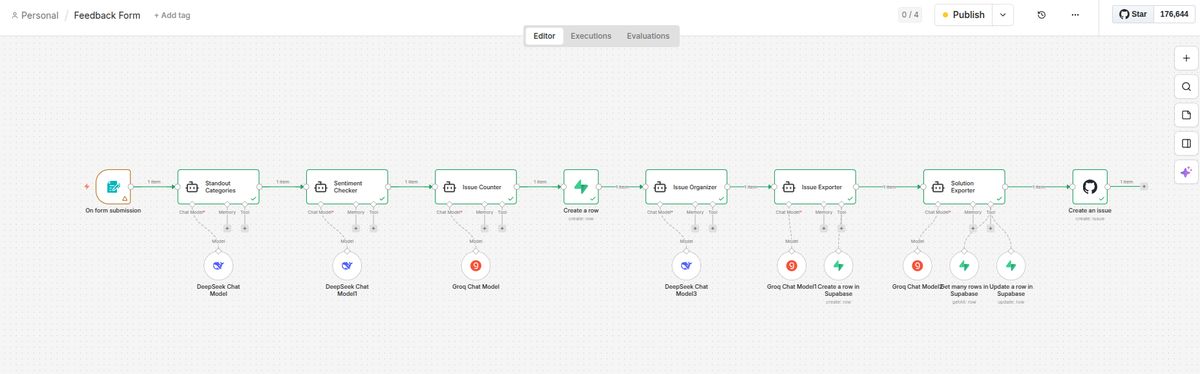Select the Groq Chat Model2 node
The width and height of the screenshot is (1200, 374).
point(917,266)
